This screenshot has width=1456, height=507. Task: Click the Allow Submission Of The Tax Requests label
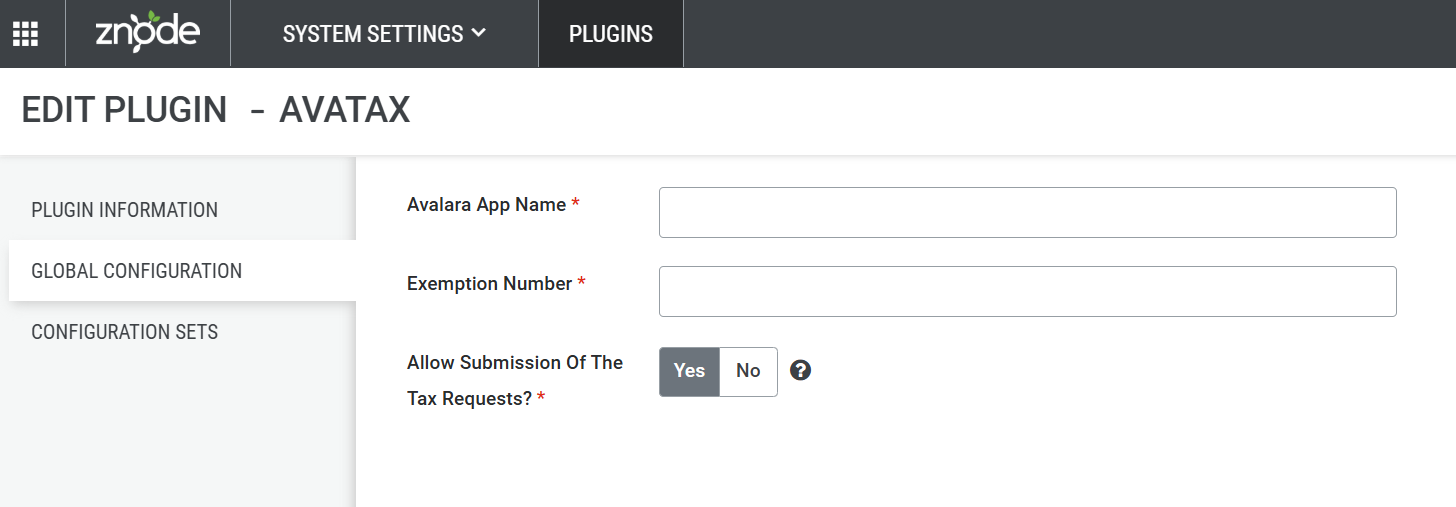[515, 380]
